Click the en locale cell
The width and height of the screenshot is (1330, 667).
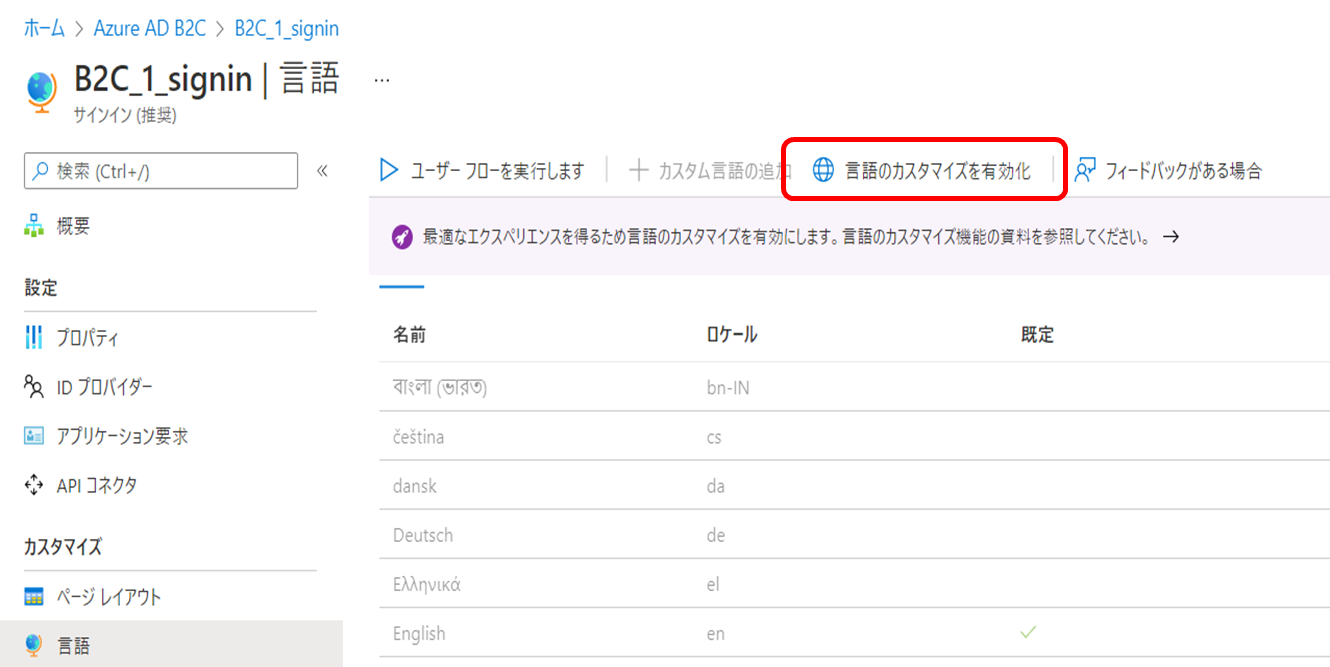715,634
